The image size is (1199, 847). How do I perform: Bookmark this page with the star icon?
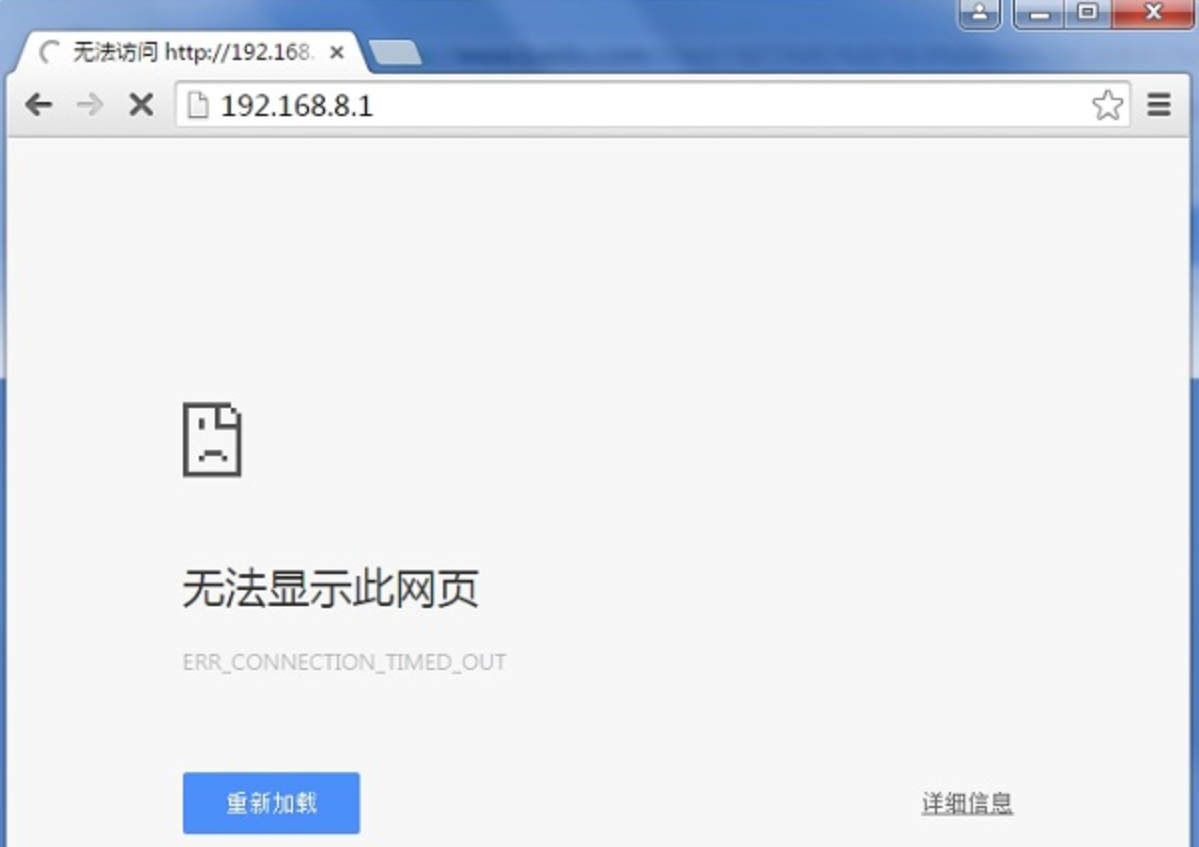point(1107,105)
